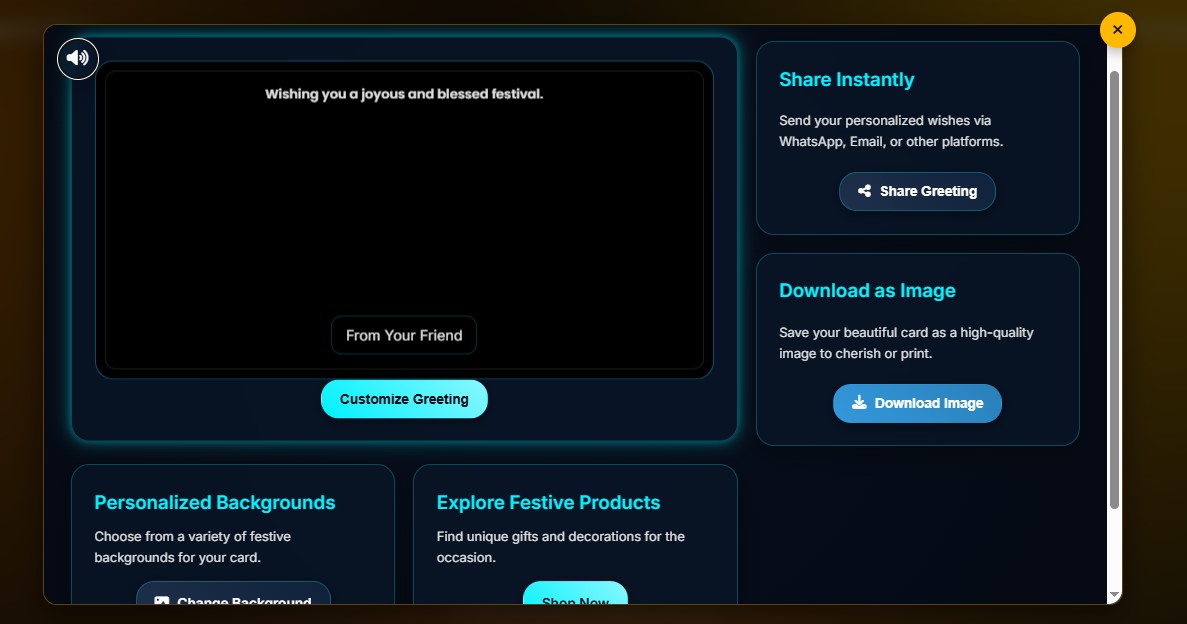Image resolution: width=1187 pixels, height=624 pixels.
Task: Click the WhatsApp, Email sharing description
Action: [890, 131]
